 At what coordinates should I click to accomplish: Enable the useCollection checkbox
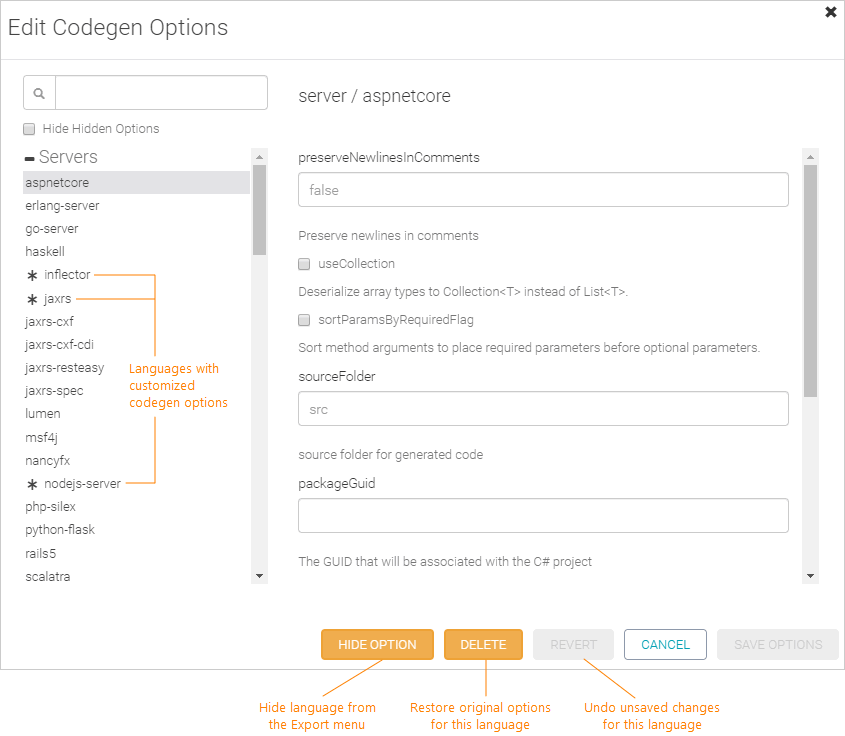[x=304, y=264]
